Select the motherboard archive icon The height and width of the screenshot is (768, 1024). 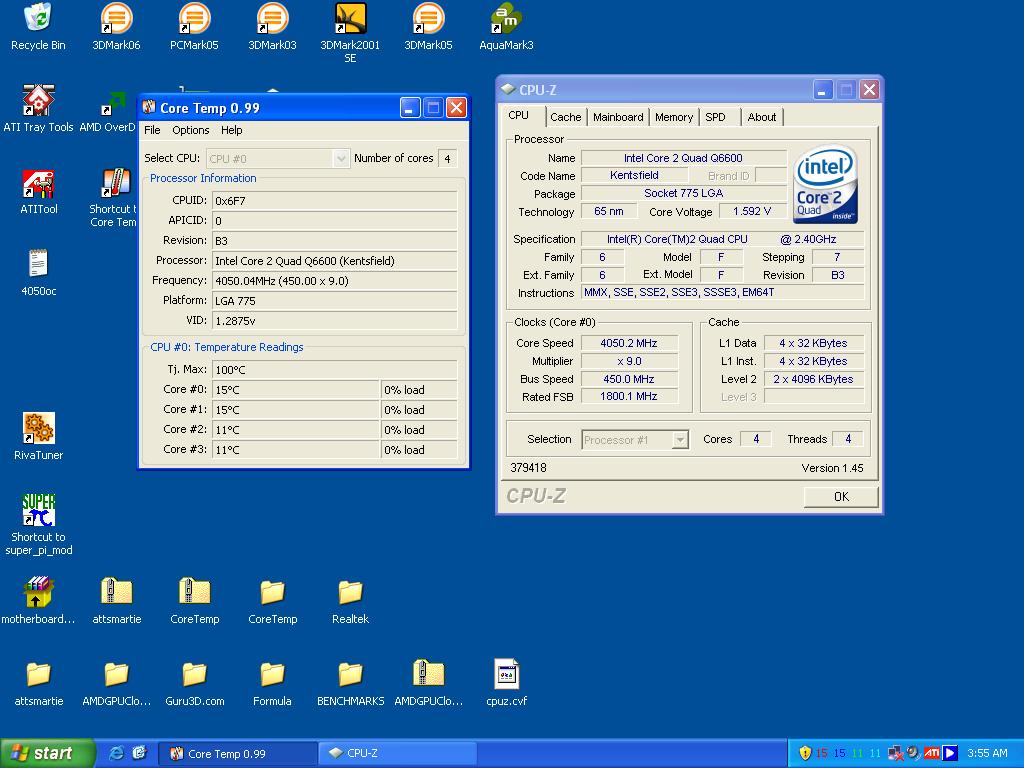(x=38, y=600)
